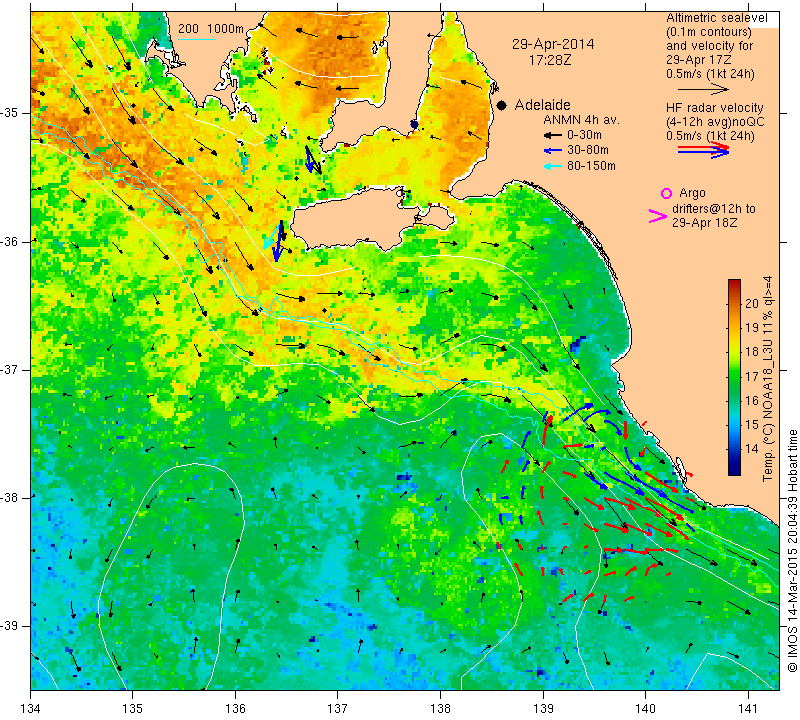
Task: Click the temperature color bar
Action: click(734, 377)
